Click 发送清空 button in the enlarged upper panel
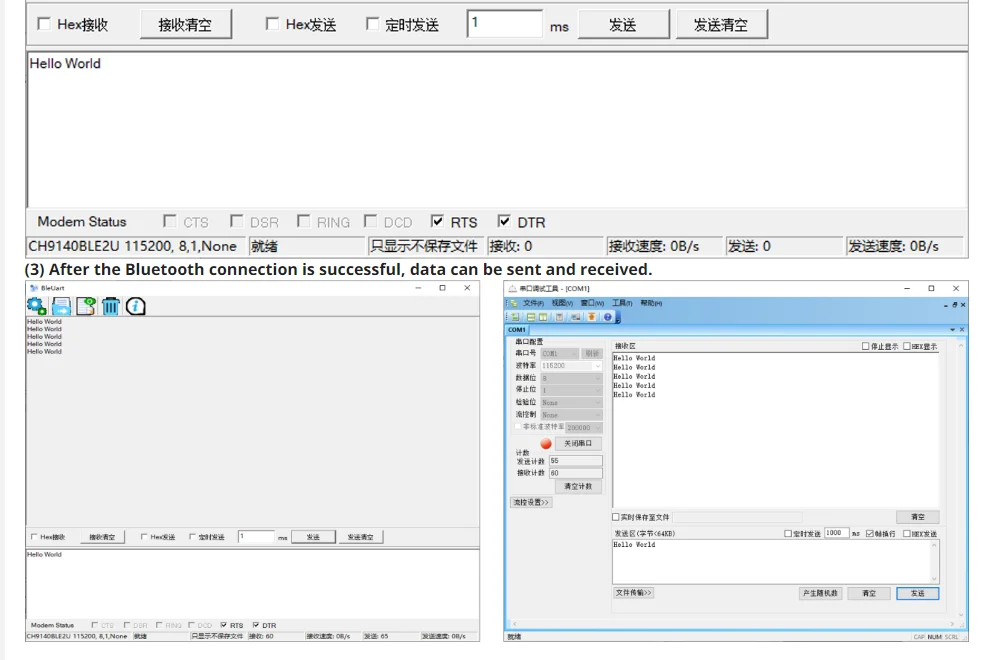This screenshot has width=989, height=660. click(722, 25)
